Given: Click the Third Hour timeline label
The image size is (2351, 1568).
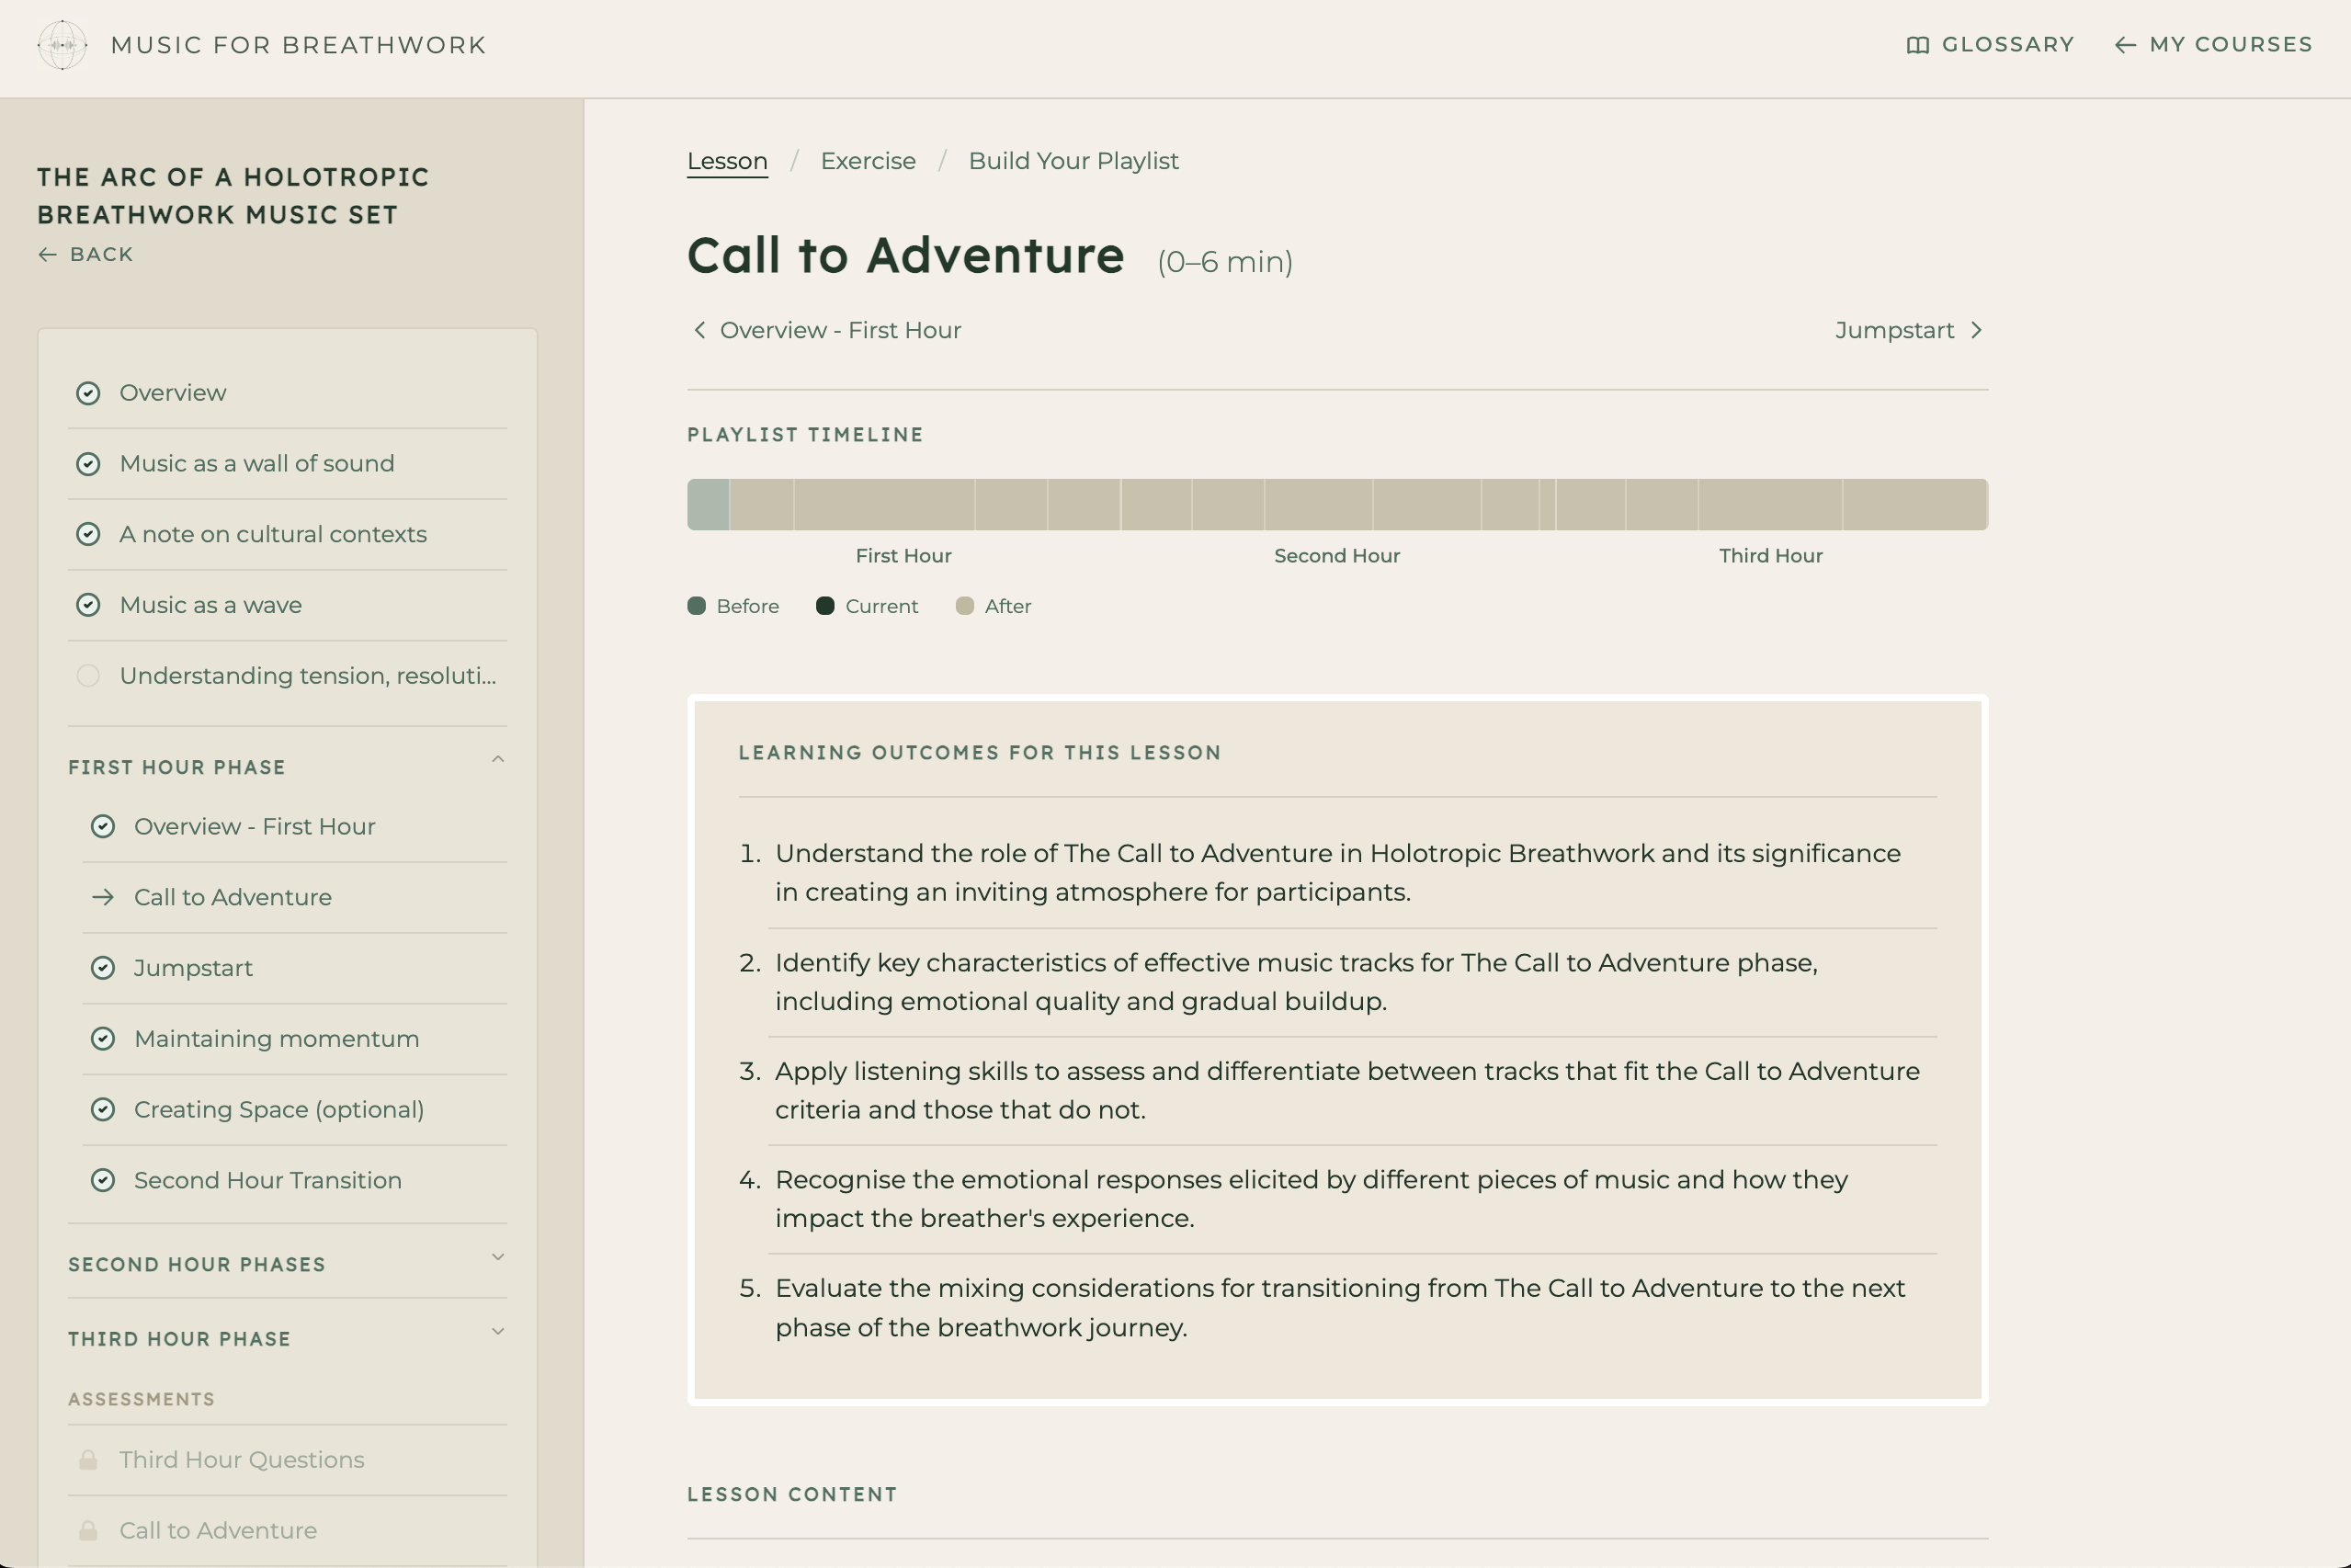Looking at the screenshot, I should point(1771,556).
